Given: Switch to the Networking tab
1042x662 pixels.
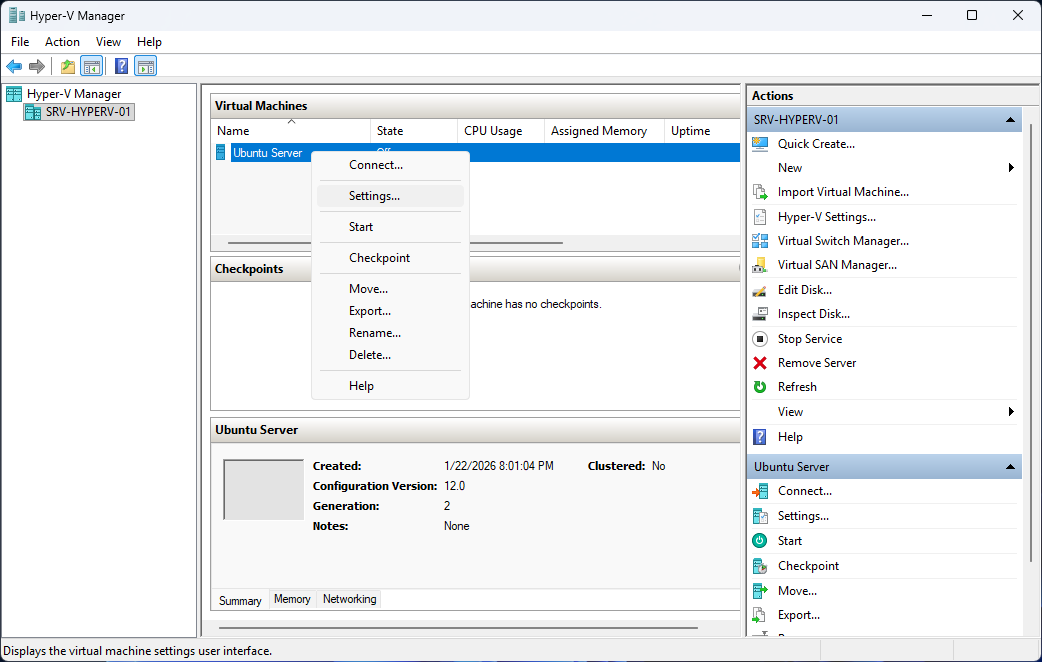Looking at the screenshot, I should click(349, 599).
